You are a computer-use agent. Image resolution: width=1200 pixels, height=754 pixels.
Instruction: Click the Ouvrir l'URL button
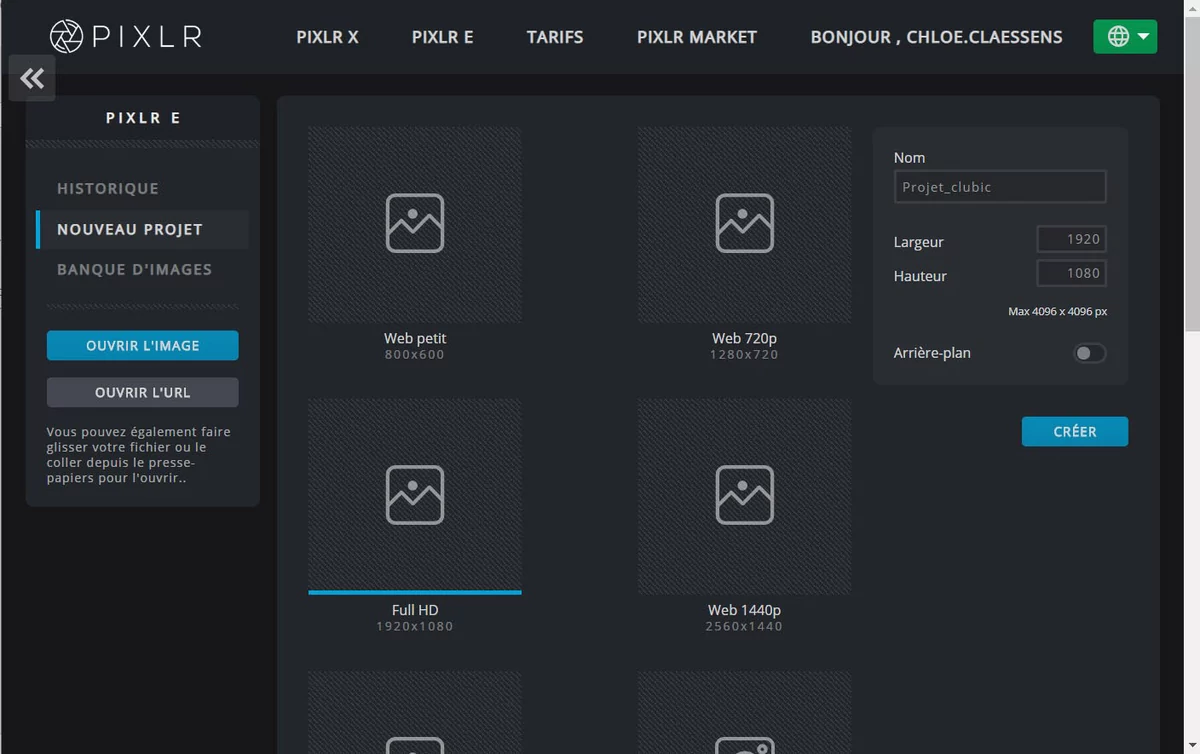pos(142,392)
